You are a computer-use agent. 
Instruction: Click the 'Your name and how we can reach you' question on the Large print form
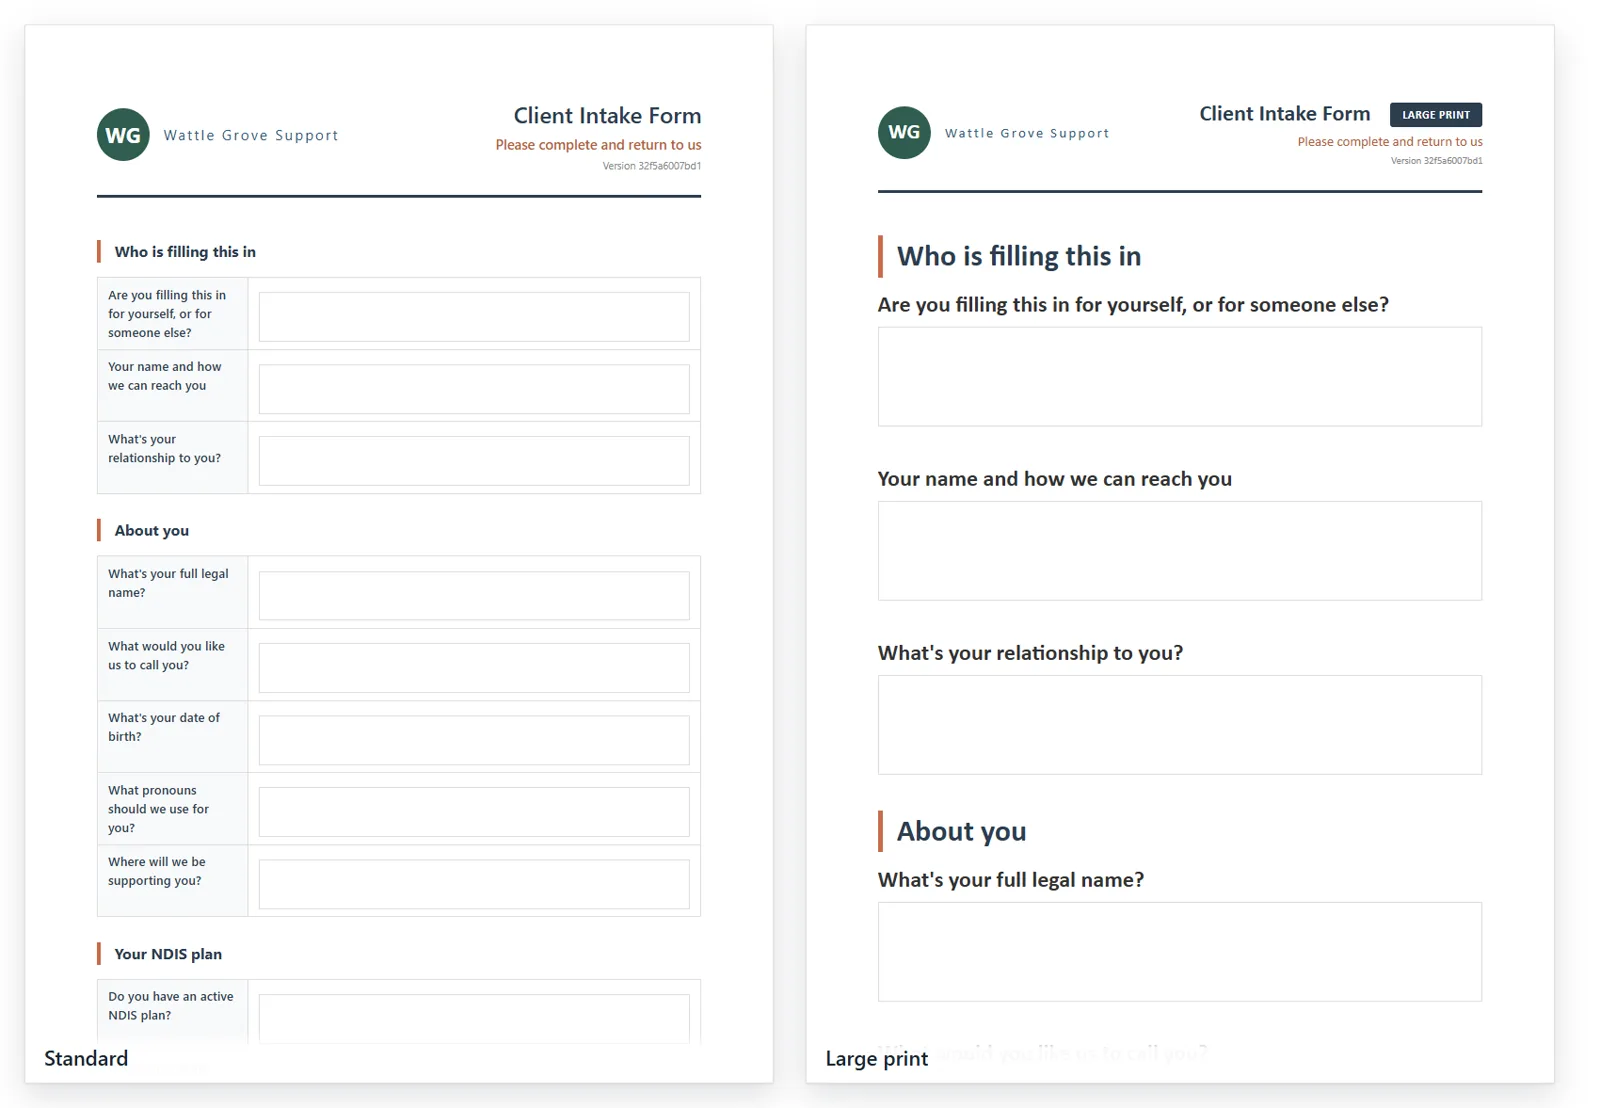click(1055, 479)
